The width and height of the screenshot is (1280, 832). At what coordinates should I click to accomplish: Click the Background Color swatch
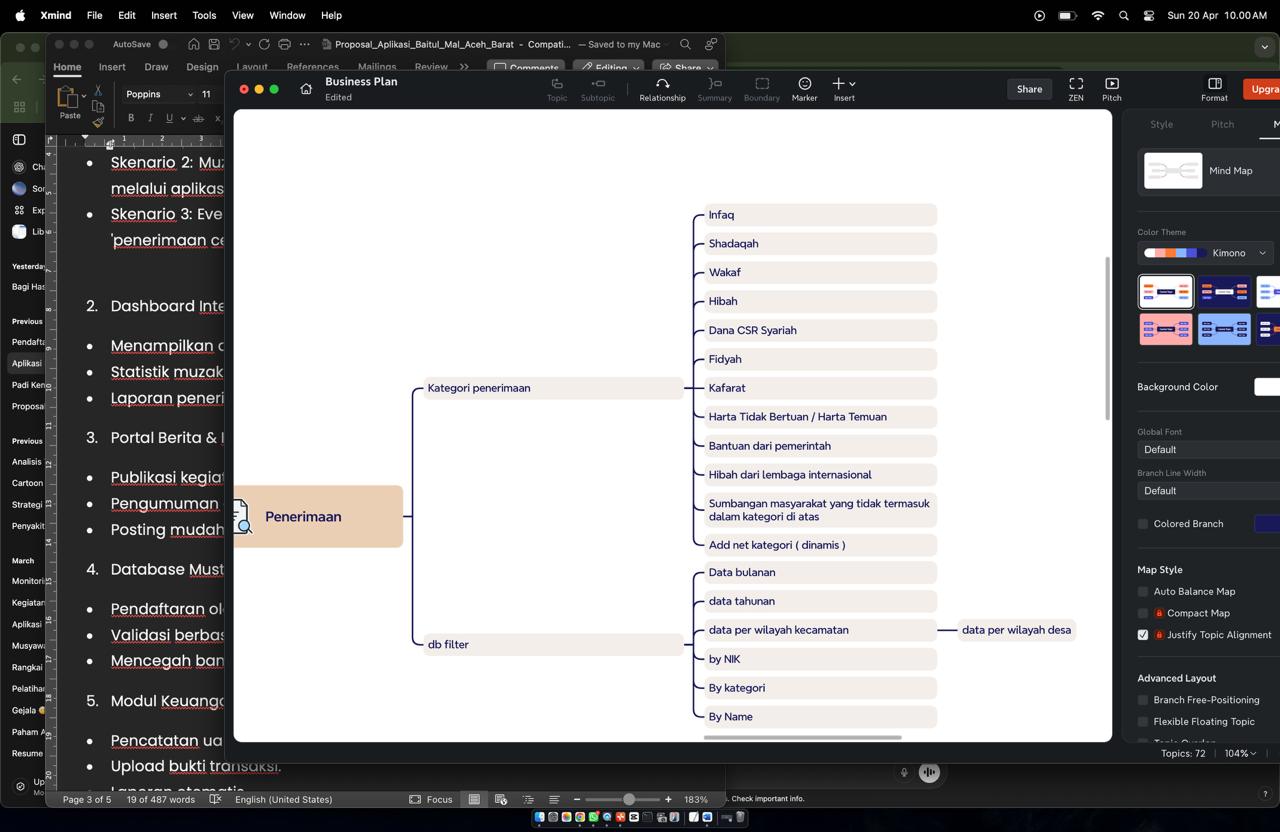1266,387
